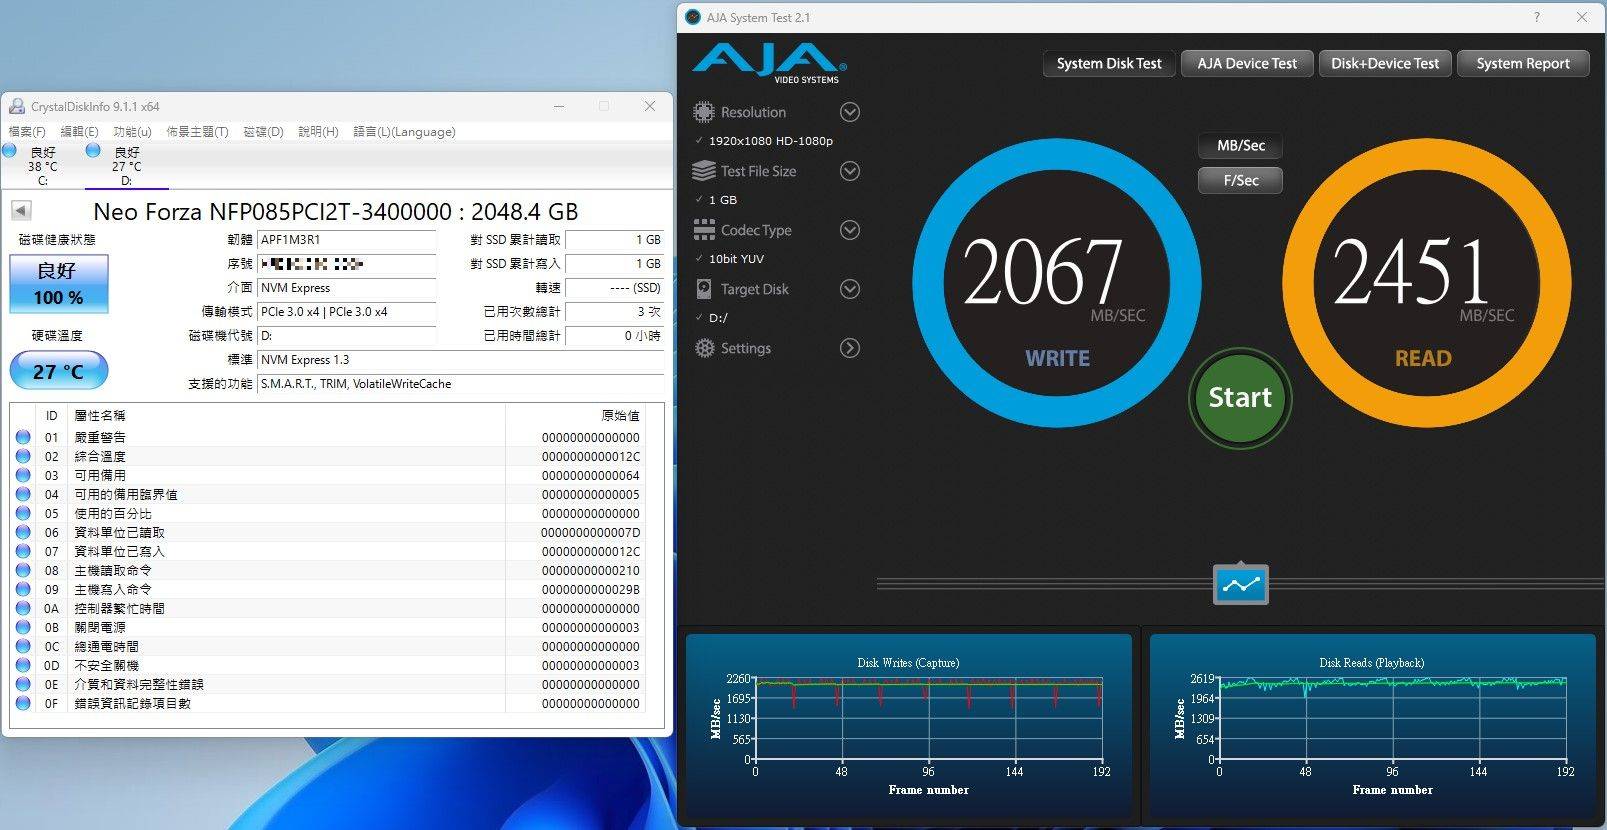Select the 綜合溫度 attribute row
Viewport: 1607px width, 830px height.
(328, 456)
